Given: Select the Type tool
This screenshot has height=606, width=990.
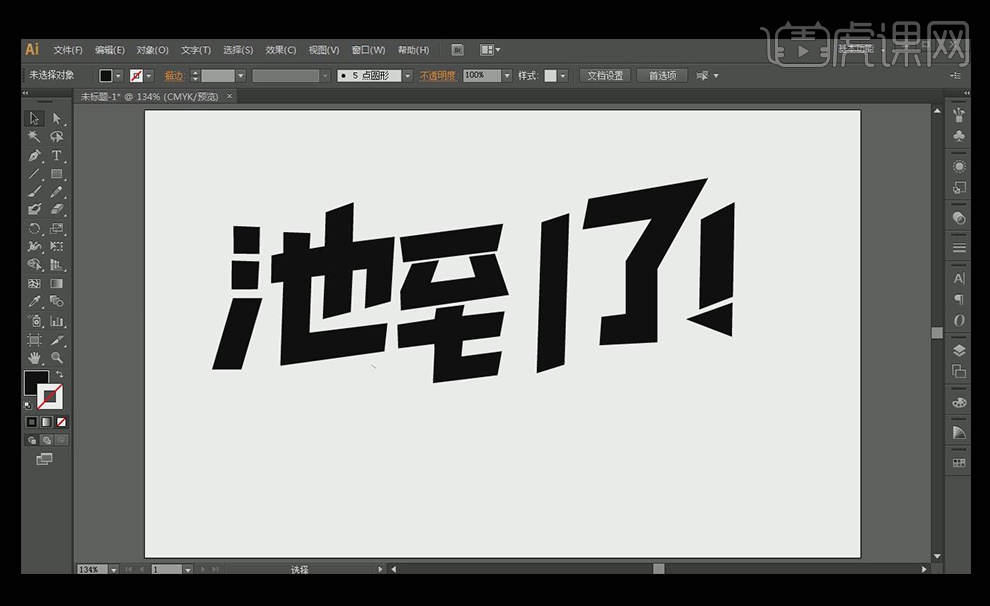Looking at the screenshot, I should [57, 155].
